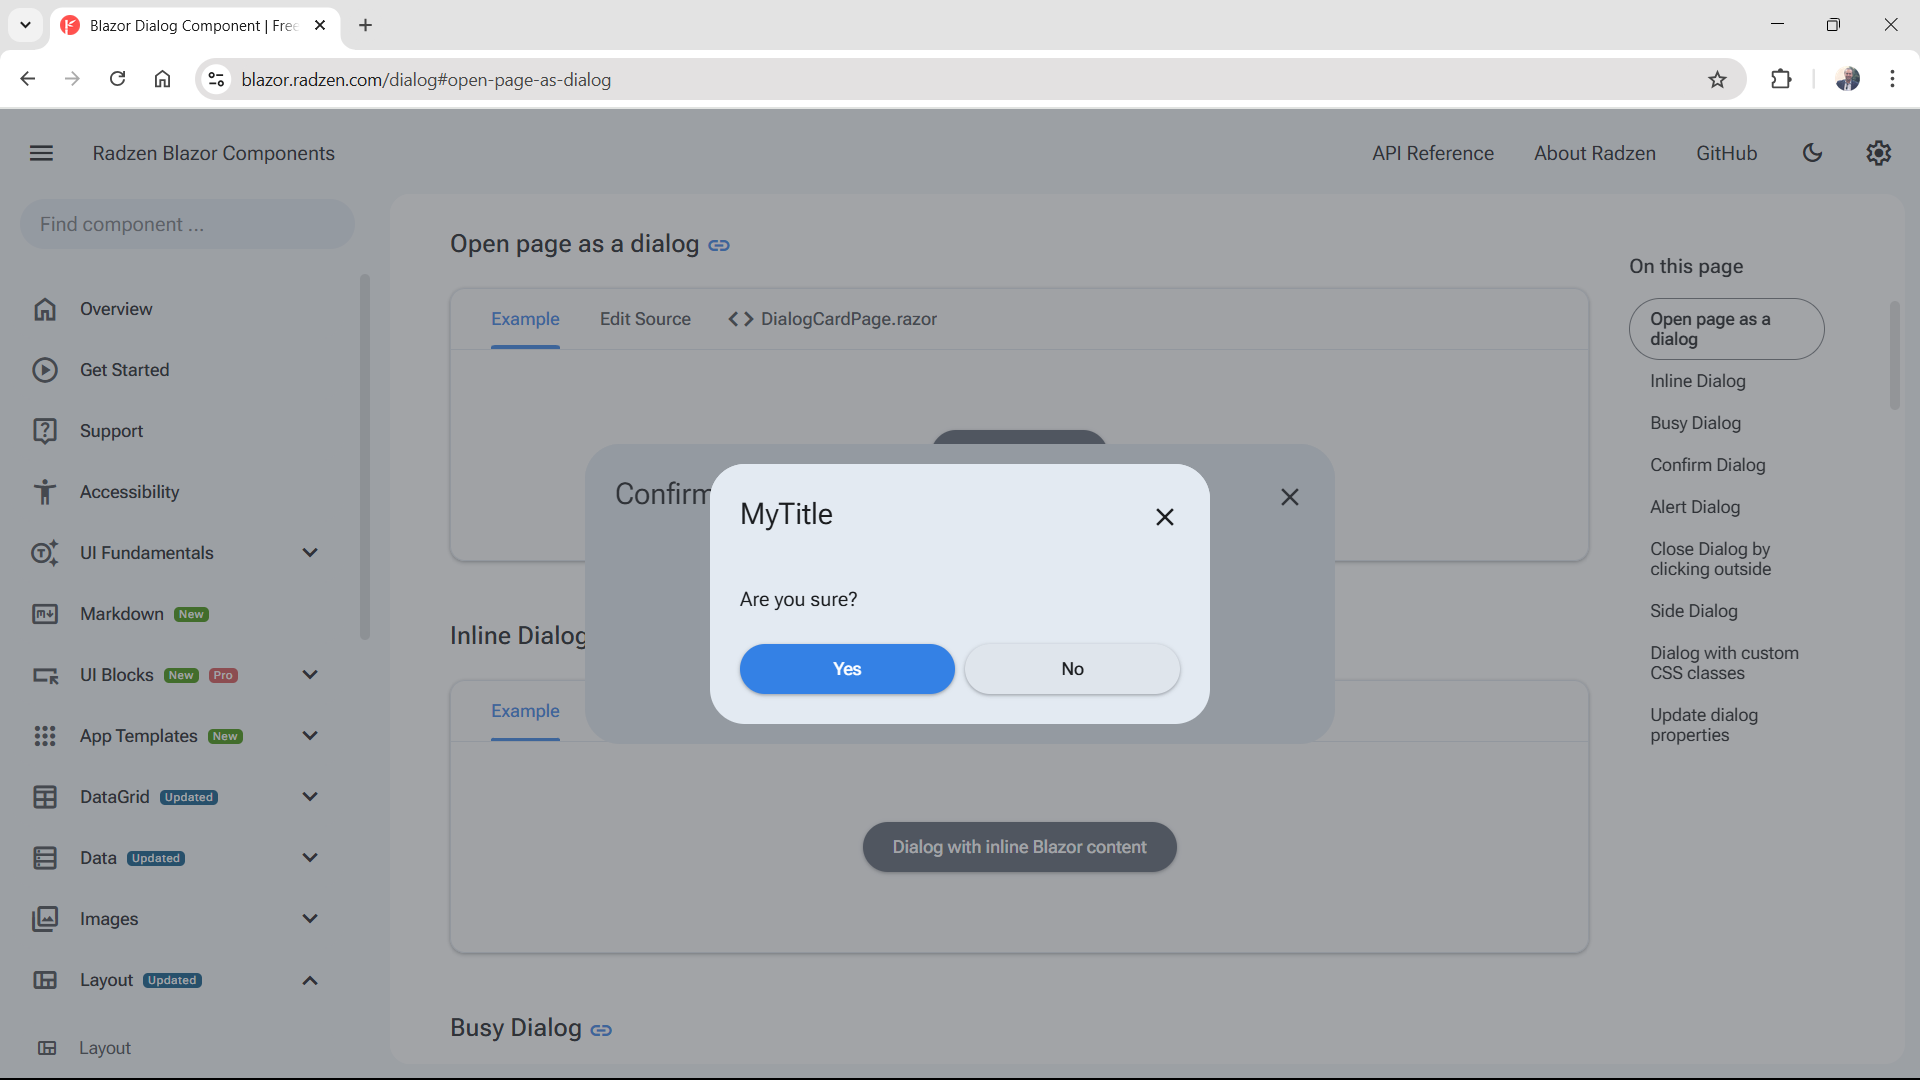Click the Get Started play icon
Image resolution: width=1920 pixels, height=1080 pixels.
(x=45, y=370)
